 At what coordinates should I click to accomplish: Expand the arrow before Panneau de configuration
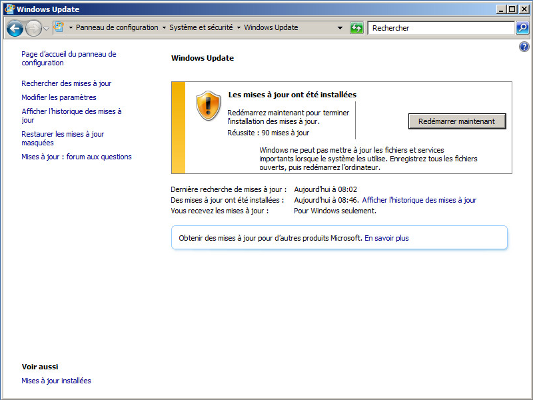71,28
